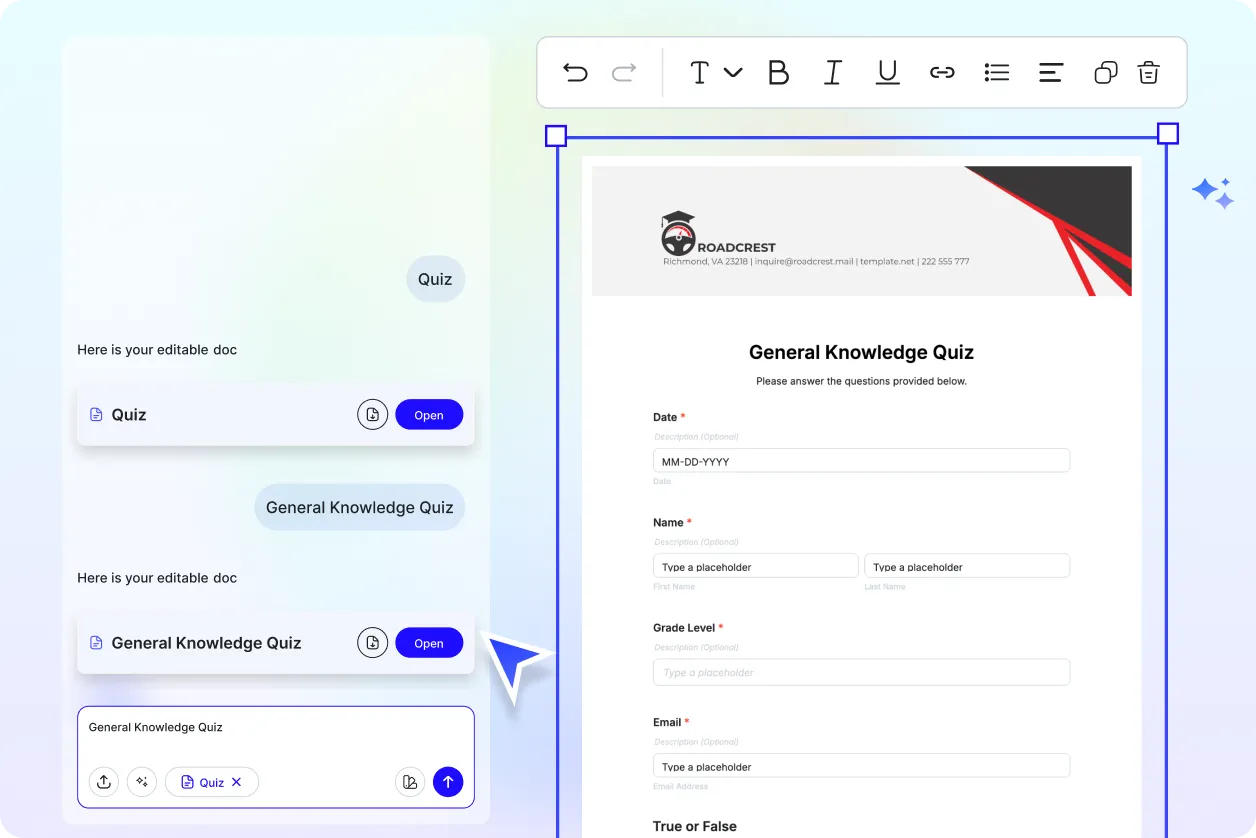1256x838 pixels.
Task: Select the top-right selection handle
Action: 1167,134
